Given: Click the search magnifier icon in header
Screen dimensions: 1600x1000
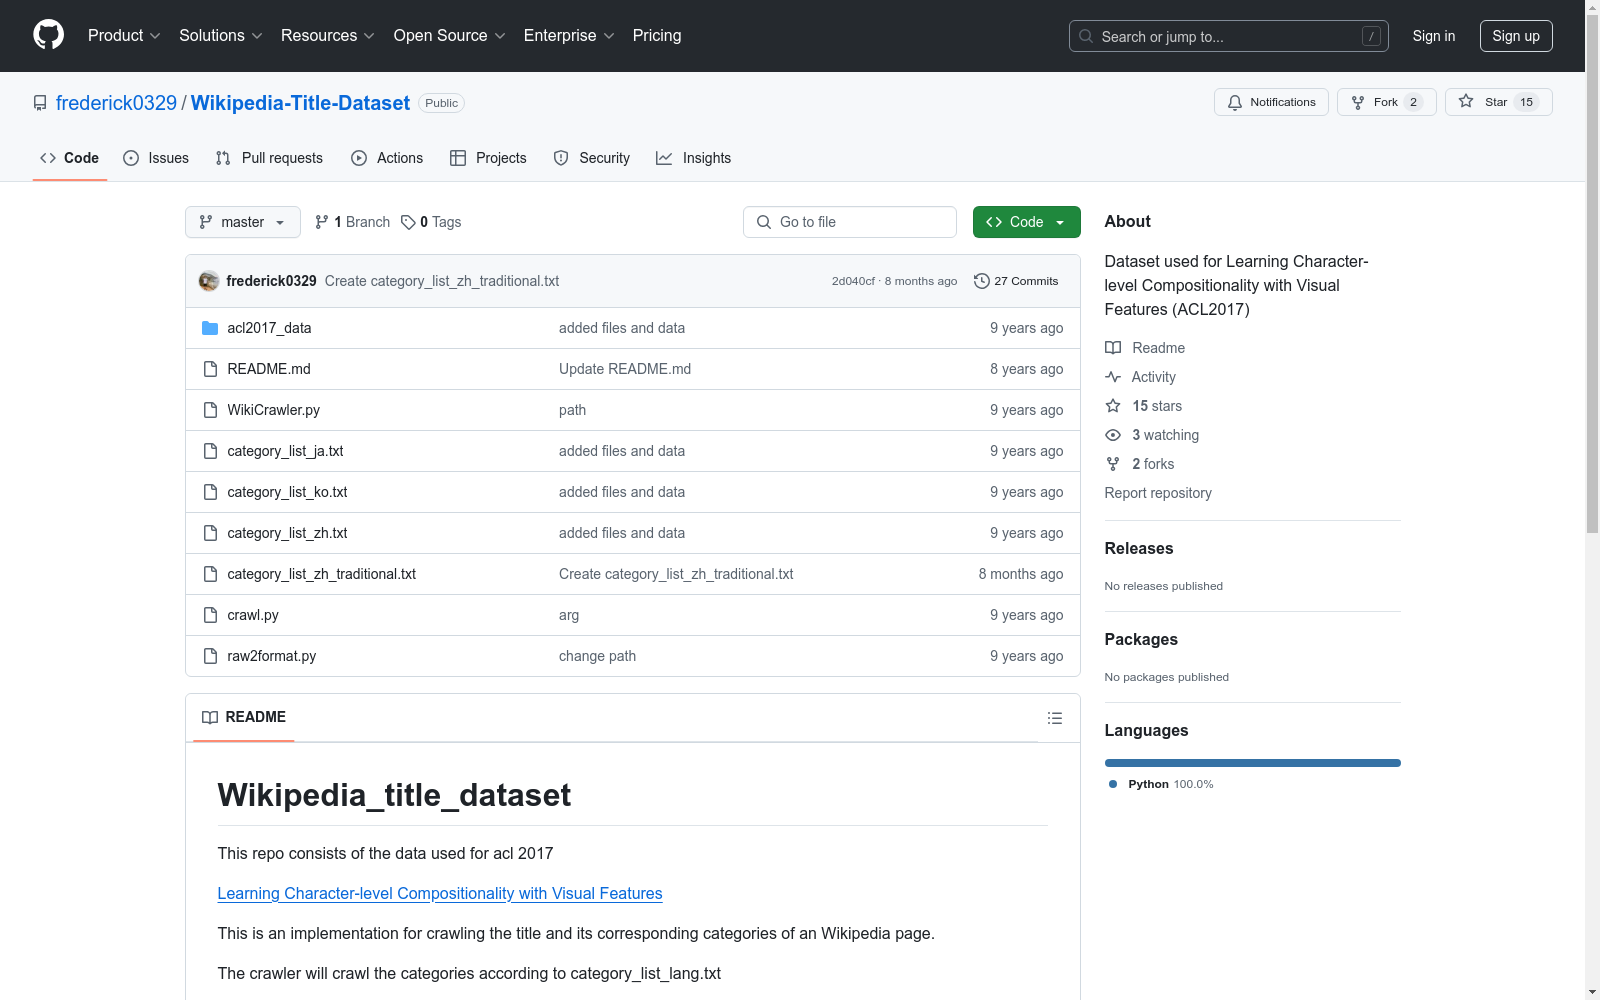Looking at the screenshot, I should pos(1086,36).
